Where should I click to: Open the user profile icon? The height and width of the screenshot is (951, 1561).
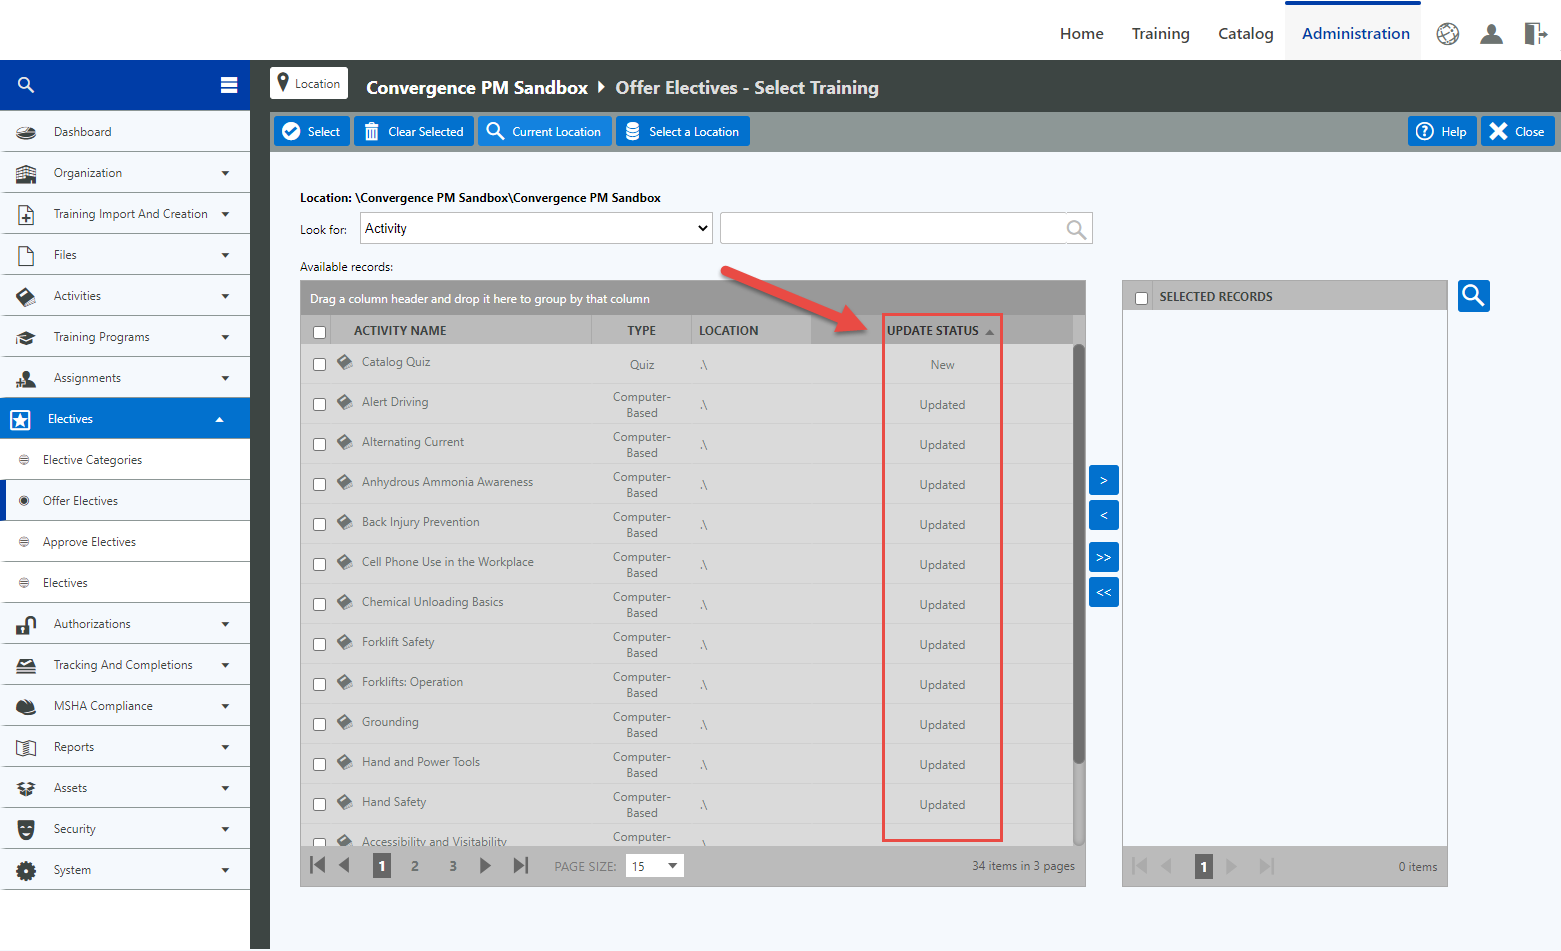pyautogui.click(x=1491, y=34)
